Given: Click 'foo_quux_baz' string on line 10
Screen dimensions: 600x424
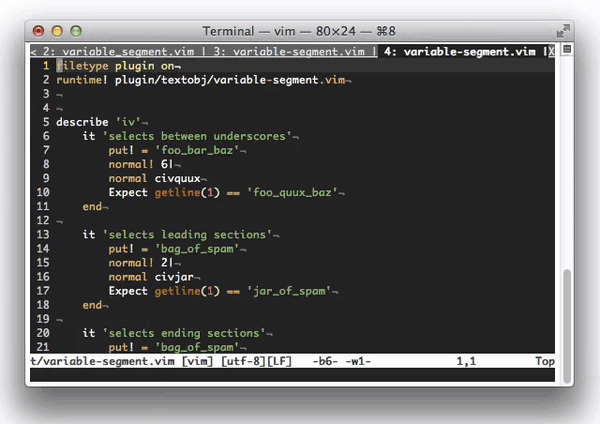Looking at the screenshot, I should click(292, 192).
